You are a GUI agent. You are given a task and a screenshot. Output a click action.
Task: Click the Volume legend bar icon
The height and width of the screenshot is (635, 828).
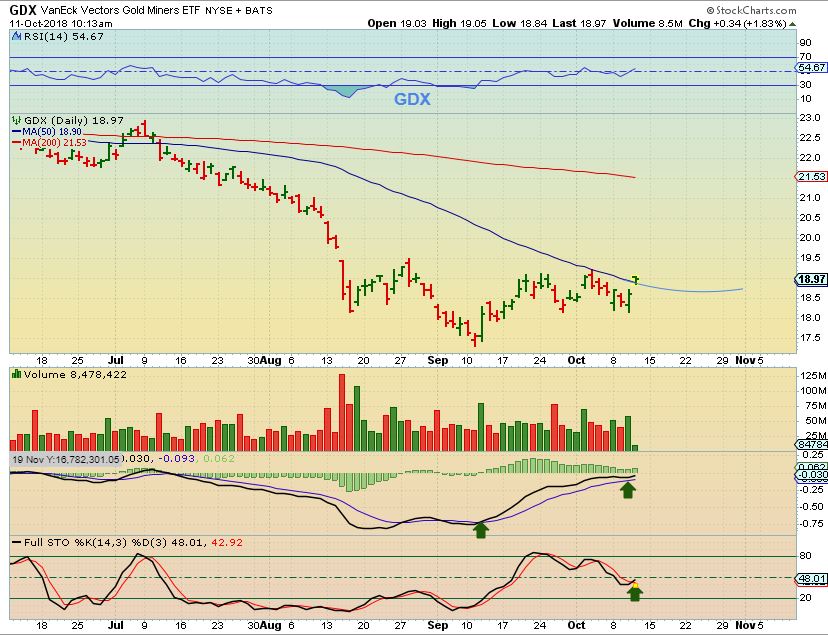pos(16,374)
